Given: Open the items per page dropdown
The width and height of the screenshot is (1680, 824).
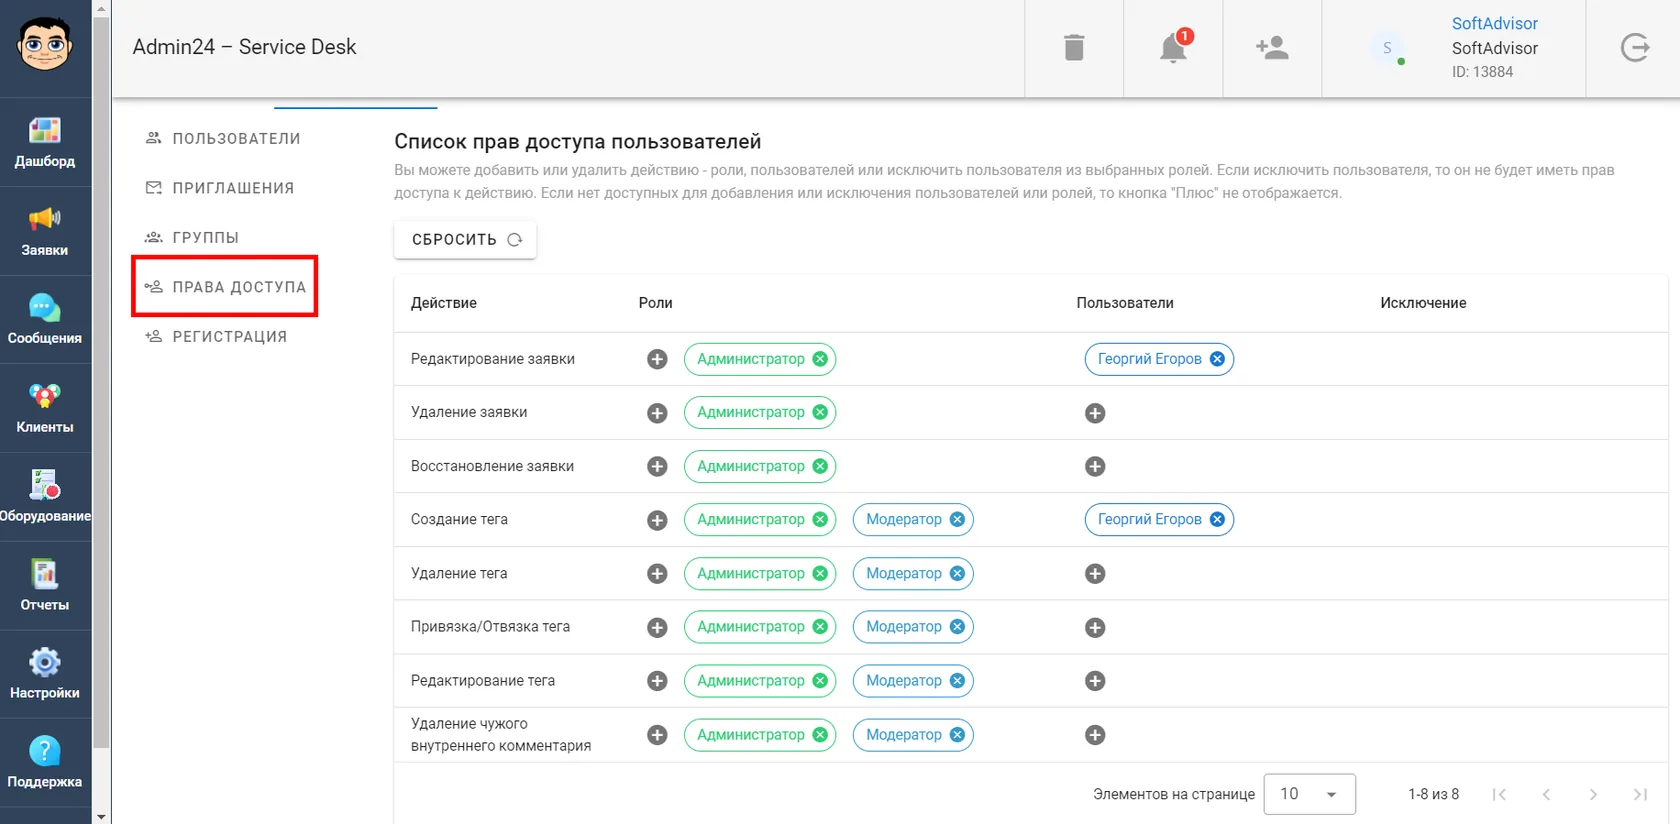Looking at the screenshot, I should (1309, 794).
